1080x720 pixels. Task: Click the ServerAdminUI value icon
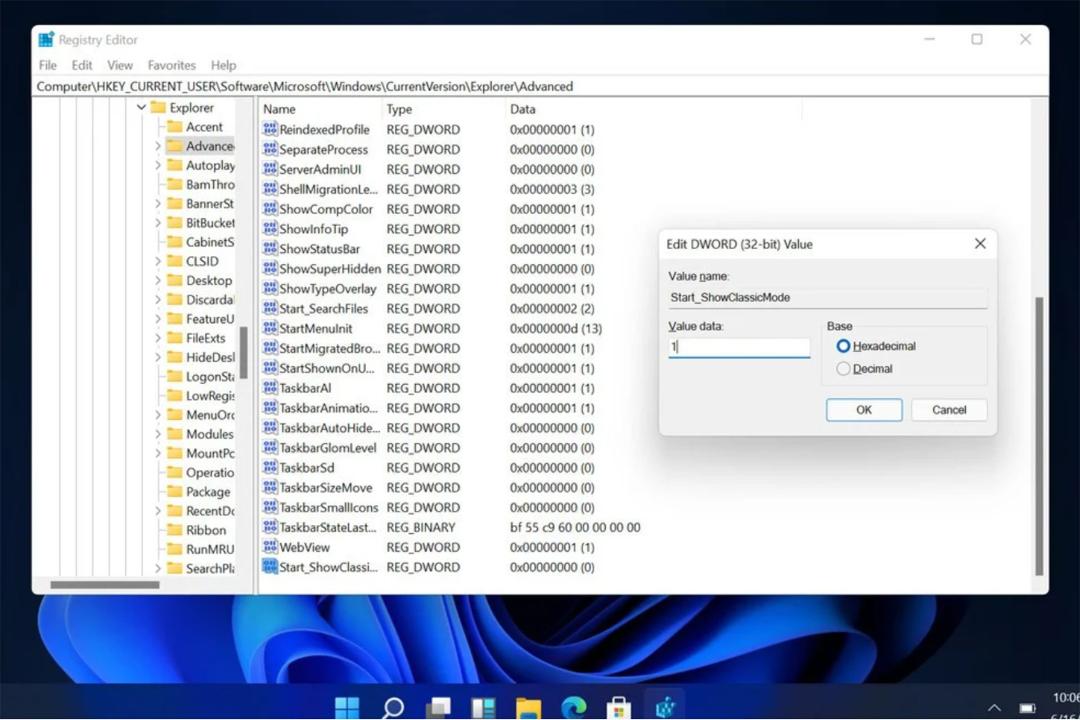pyautogui.click(x=270, y=169)
